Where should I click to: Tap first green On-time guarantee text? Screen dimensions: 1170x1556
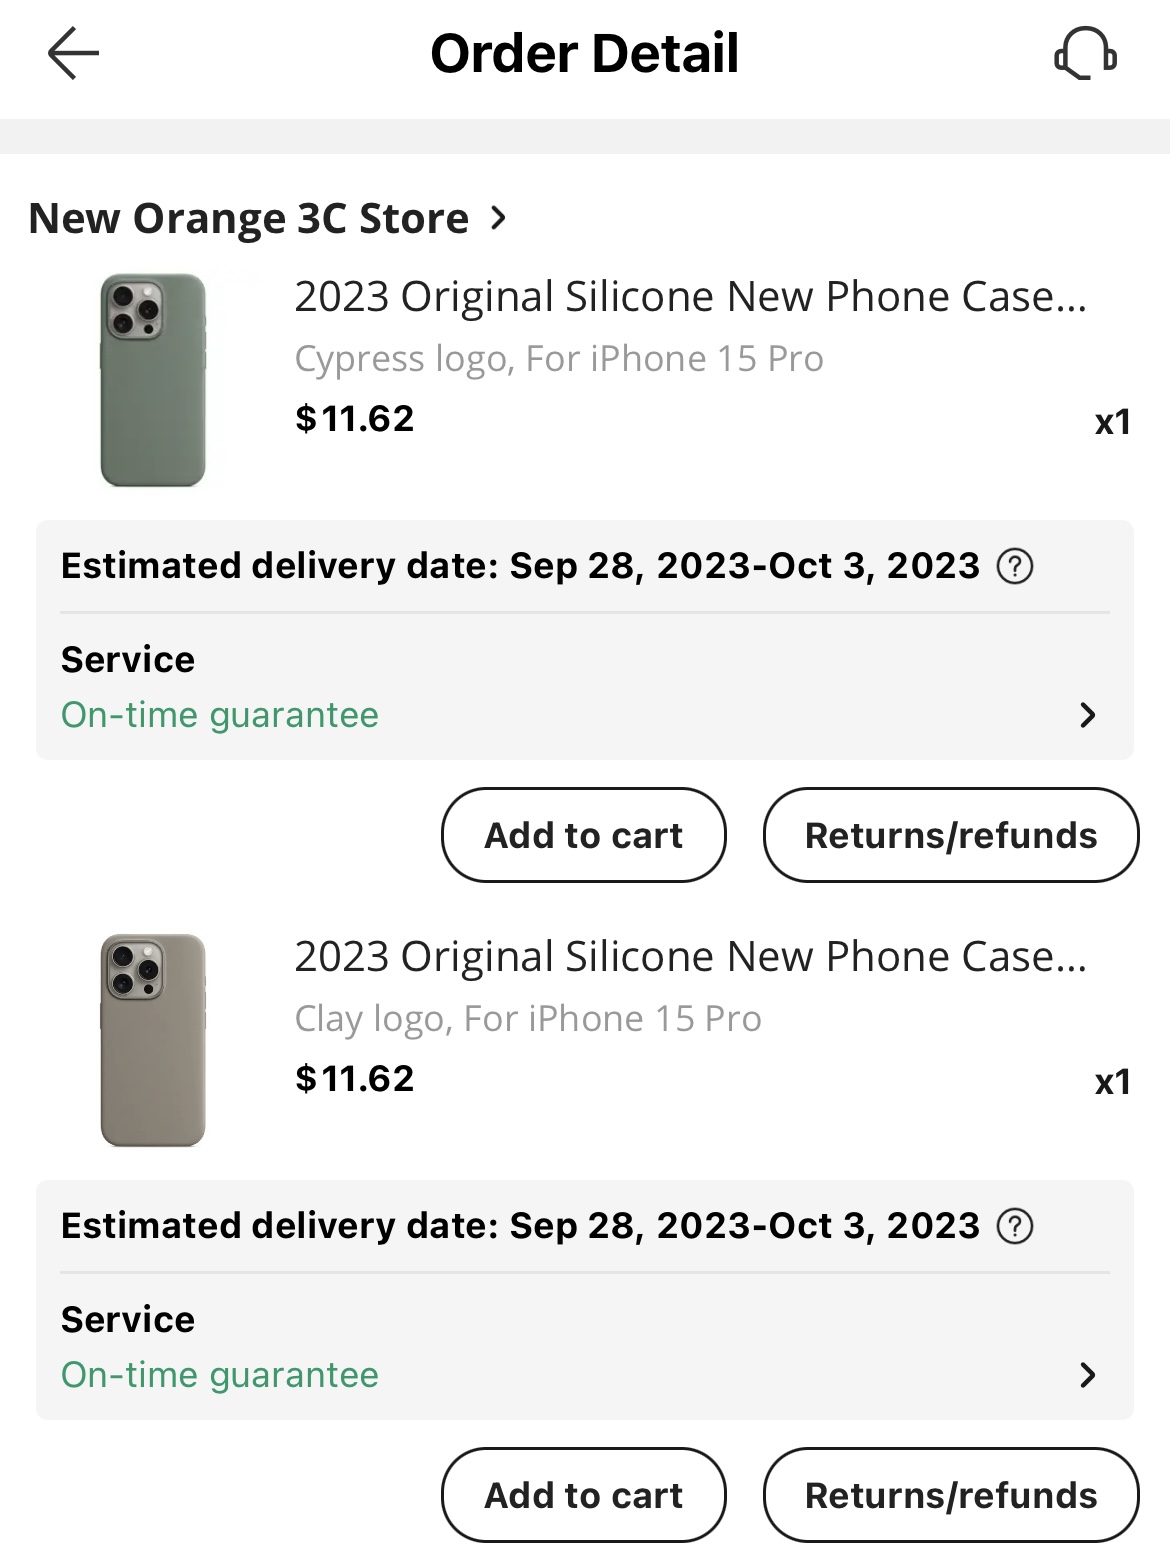pos(220,715)
